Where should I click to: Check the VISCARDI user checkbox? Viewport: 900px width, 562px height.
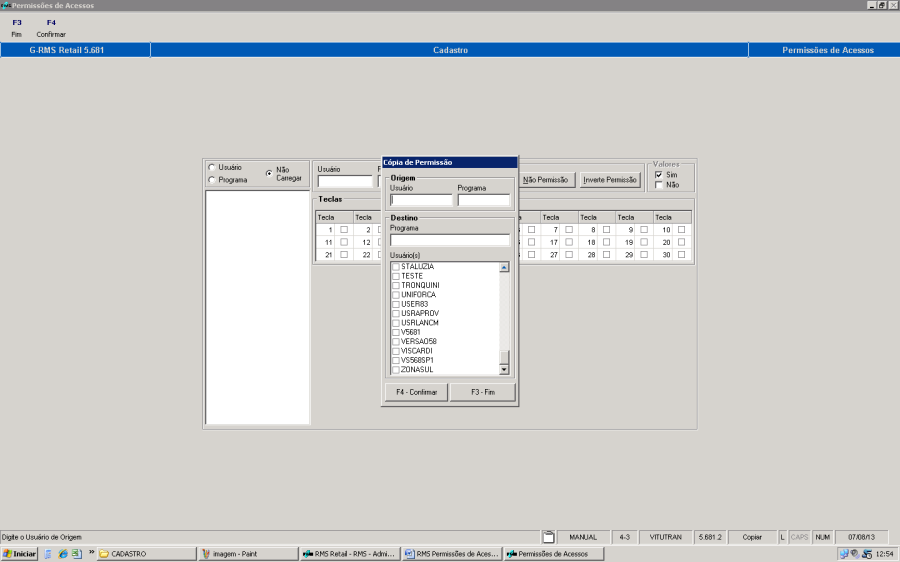[x=395, y=351]
